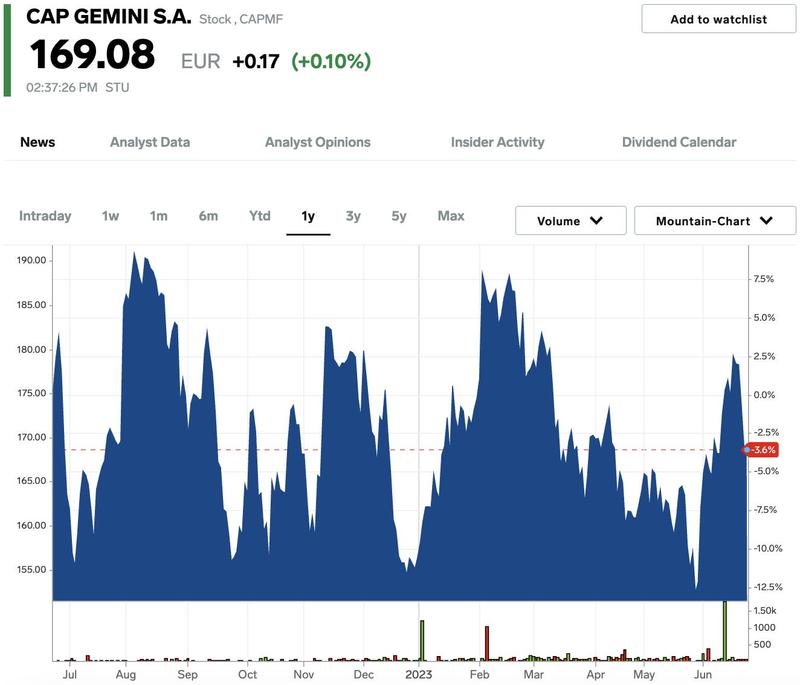800x685 pixels.
Task: Click the 169.08 price value
Action: (x=92, y=55)
